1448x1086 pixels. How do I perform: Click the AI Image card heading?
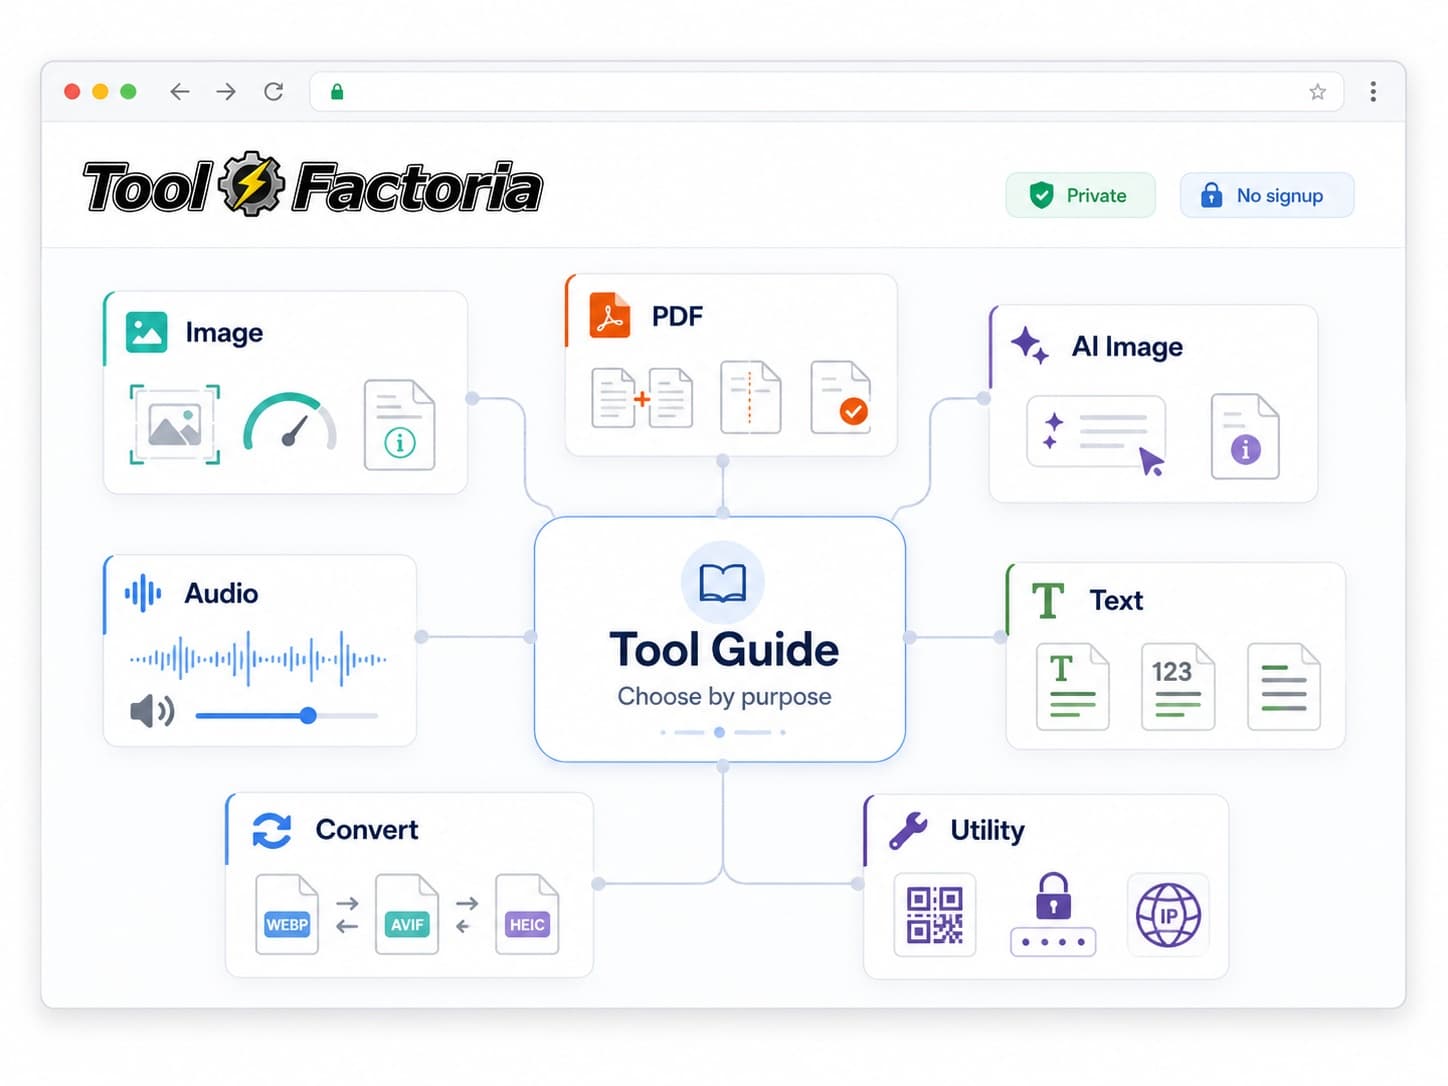point(1127,347)
